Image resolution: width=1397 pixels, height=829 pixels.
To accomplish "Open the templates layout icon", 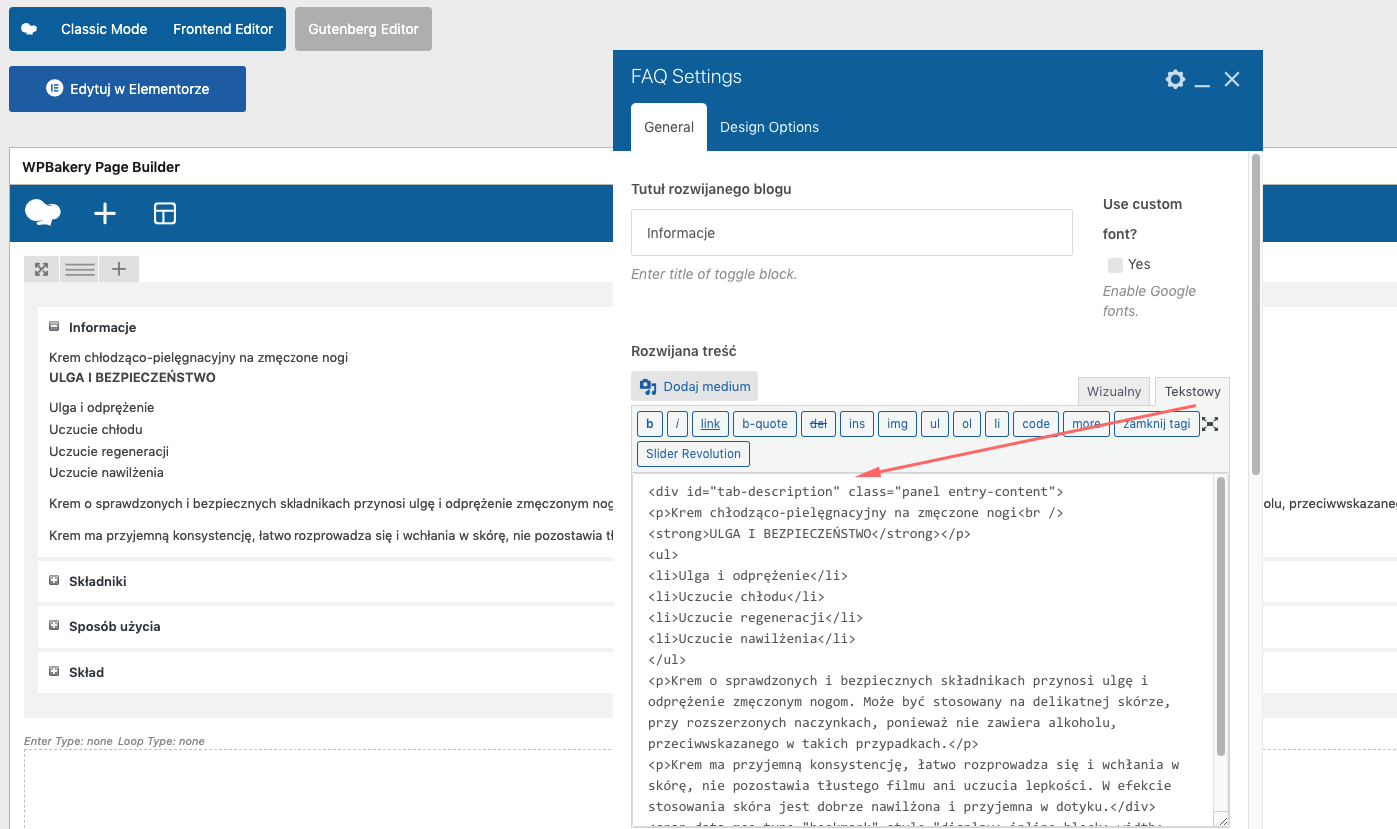I will (x=165, y=213).
